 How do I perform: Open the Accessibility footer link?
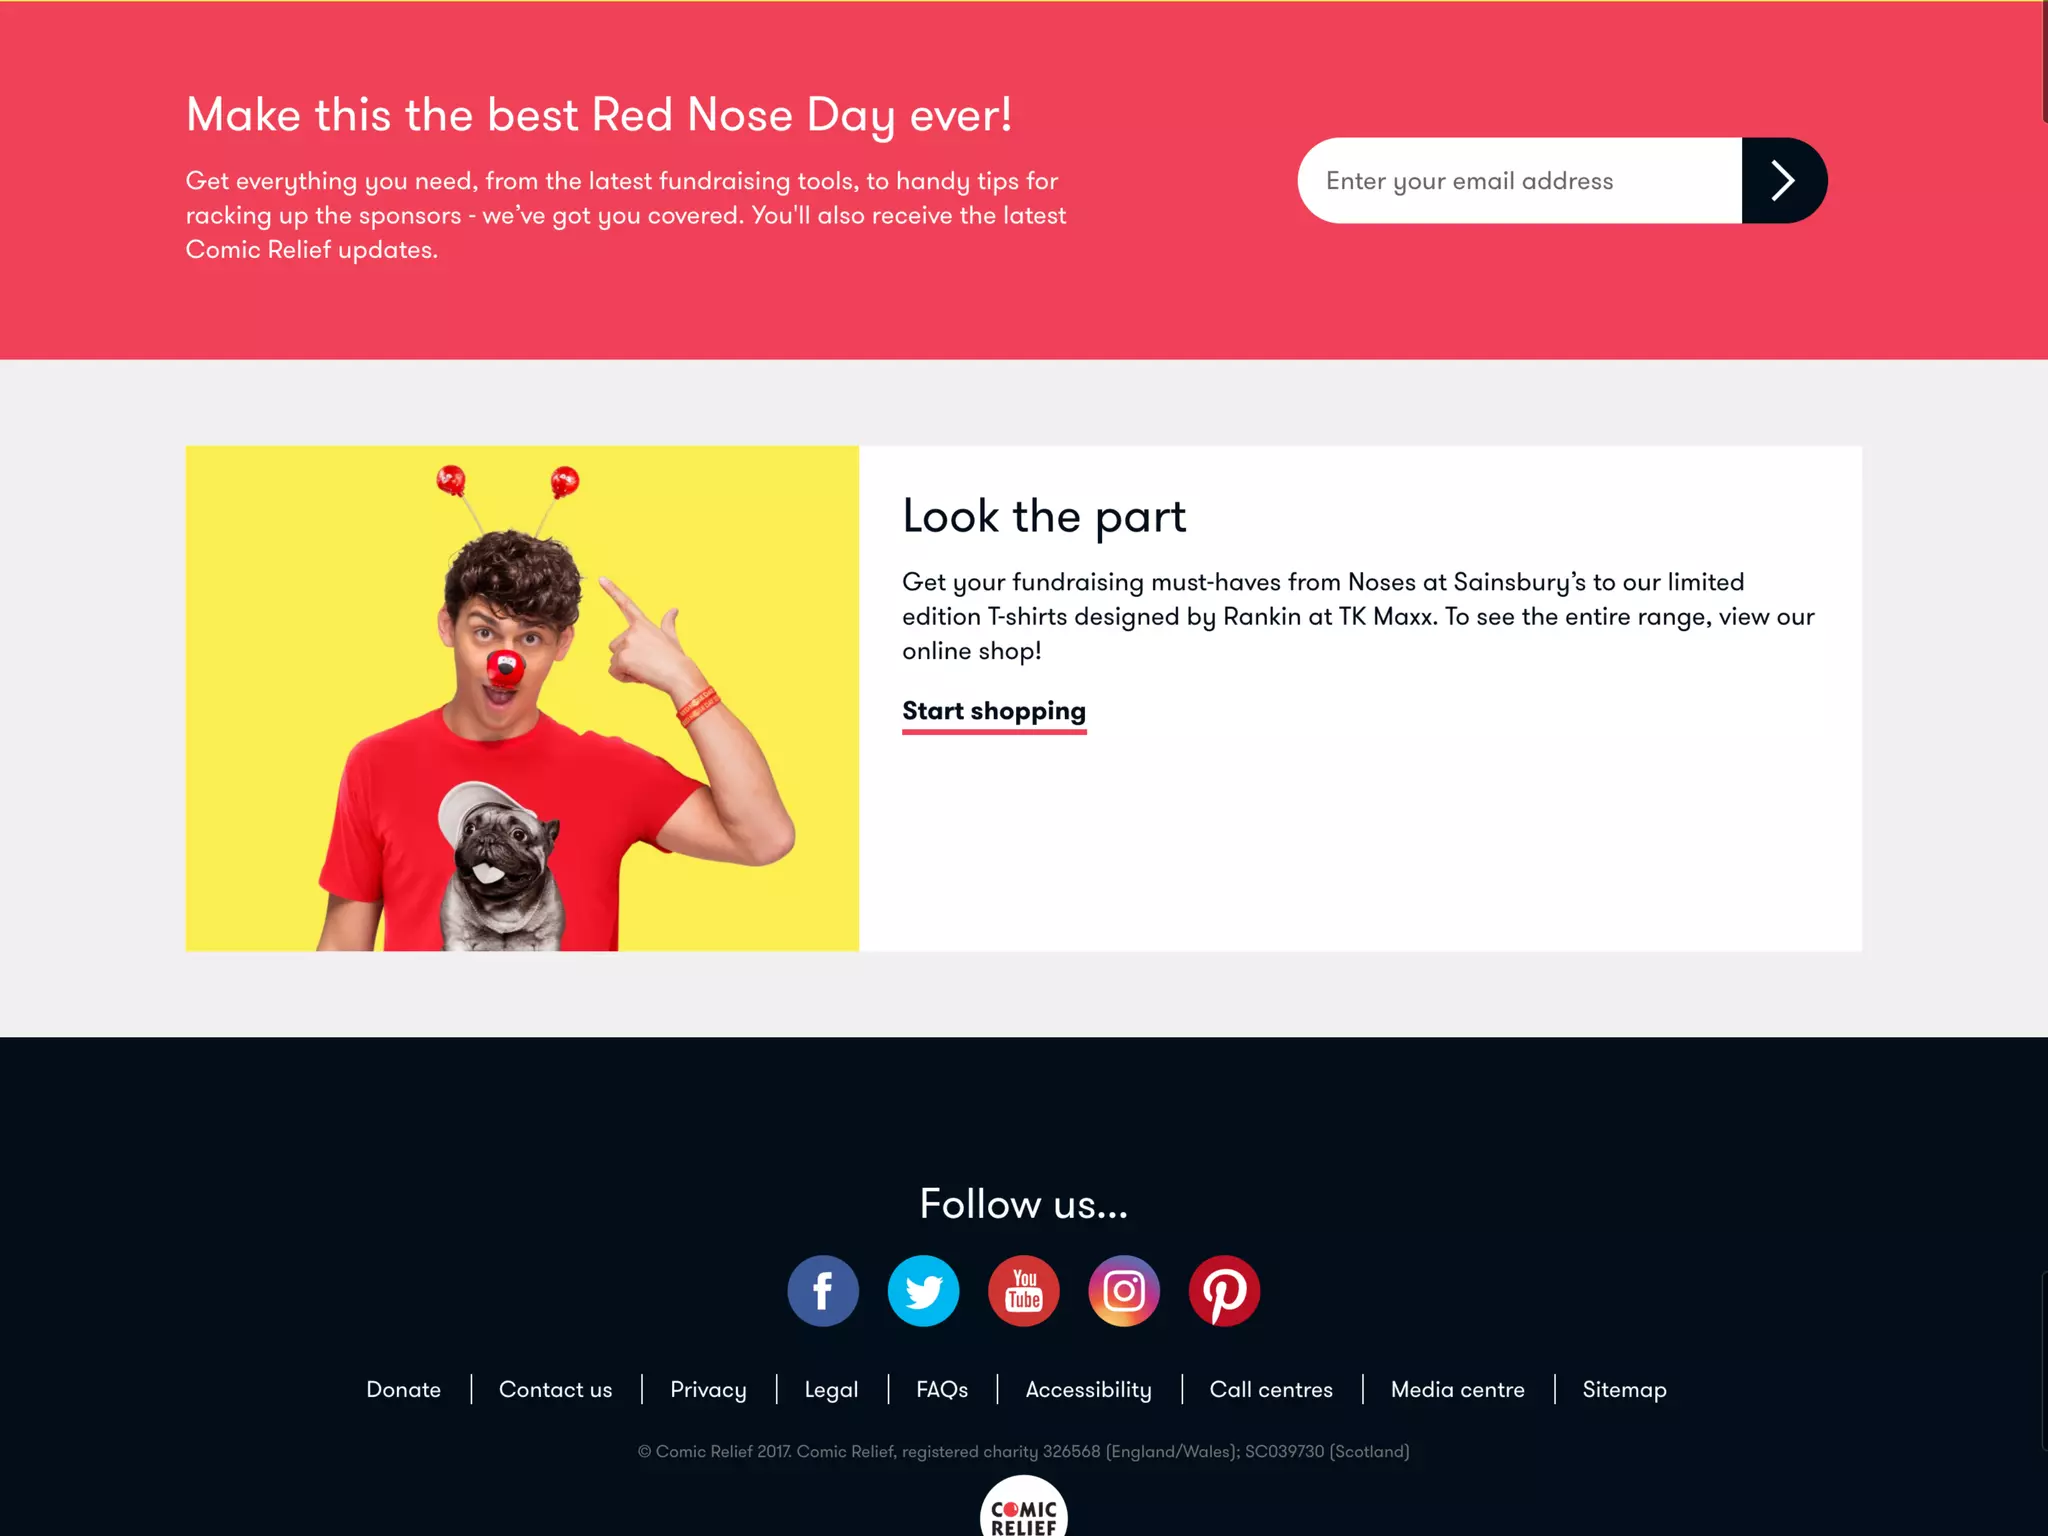coord(1088,1390)
